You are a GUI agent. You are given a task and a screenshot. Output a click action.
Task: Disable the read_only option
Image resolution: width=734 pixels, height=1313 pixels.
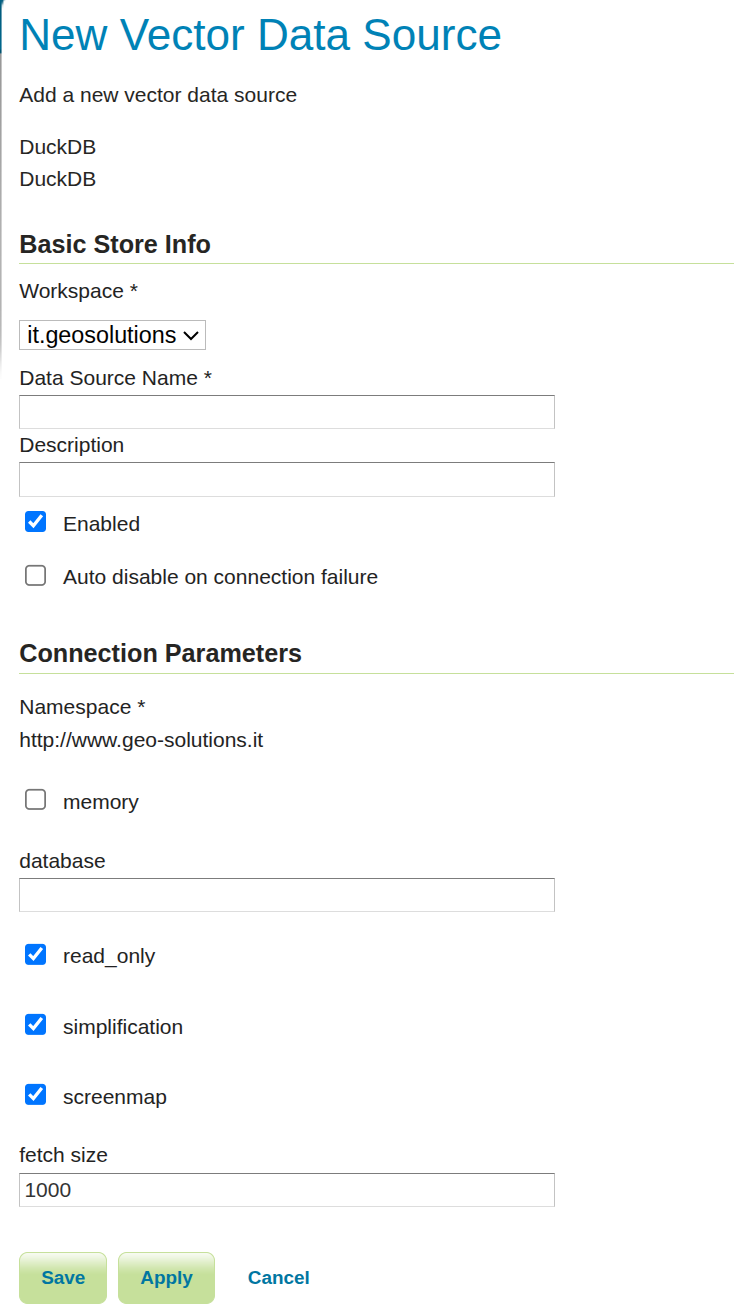click(35, 954)
